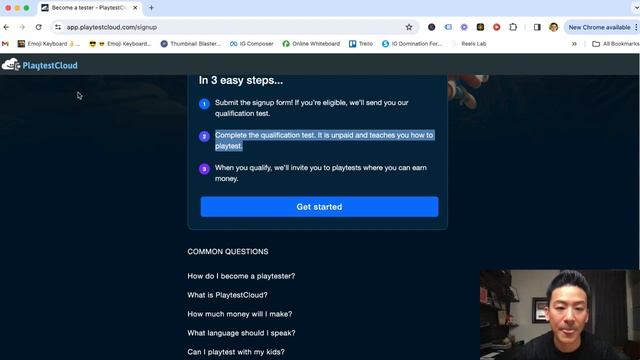Expand hidden bookmarks with double chevron
Viewport: 640px width, 360px height.
click(x=574, y=44)
